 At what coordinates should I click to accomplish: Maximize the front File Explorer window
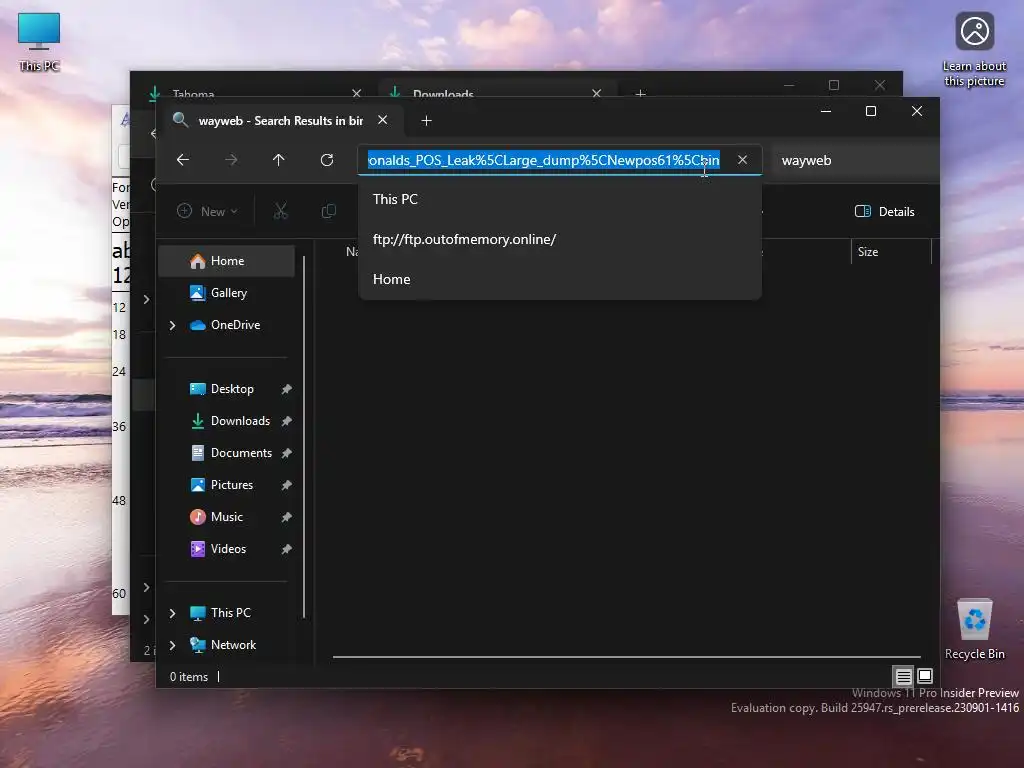click(x=871, y=111)
